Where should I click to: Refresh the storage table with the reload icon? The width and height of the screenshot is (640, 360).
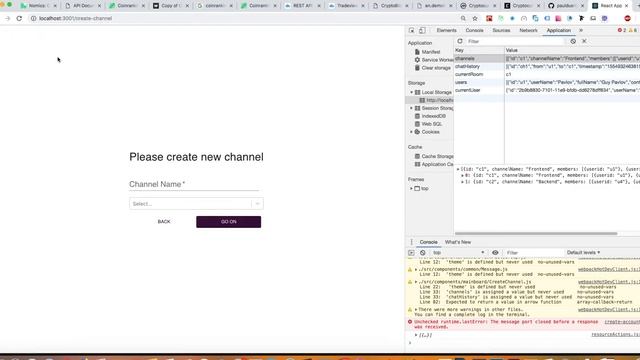point(460,41)
